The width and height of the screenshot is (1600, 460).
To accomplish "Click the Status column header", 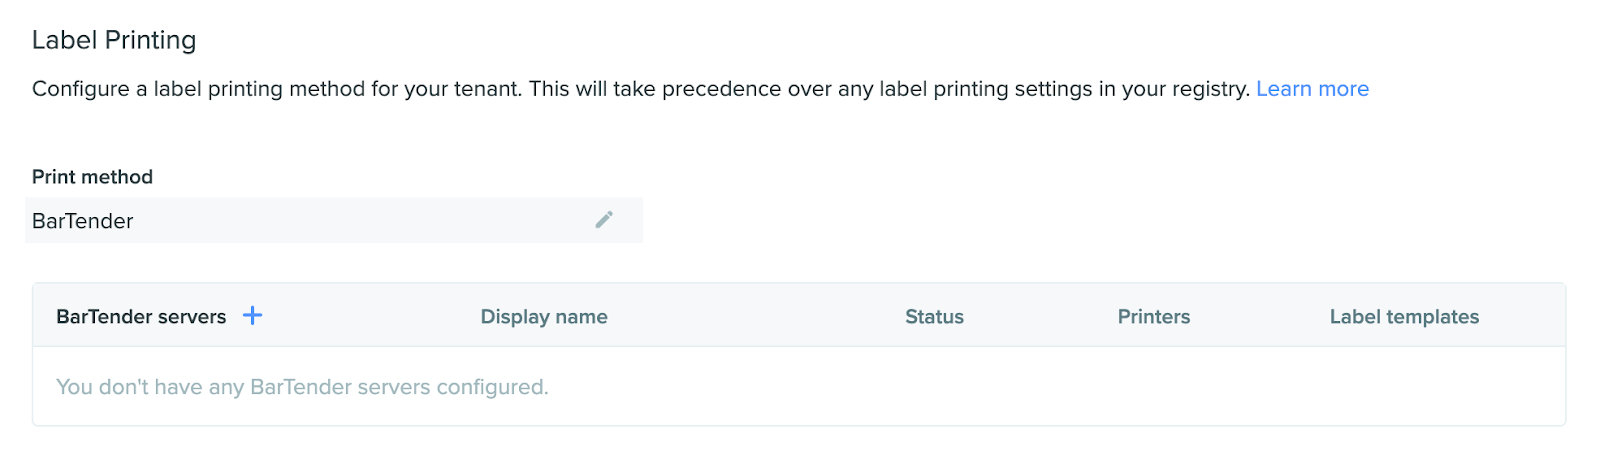I will point(934,317).
